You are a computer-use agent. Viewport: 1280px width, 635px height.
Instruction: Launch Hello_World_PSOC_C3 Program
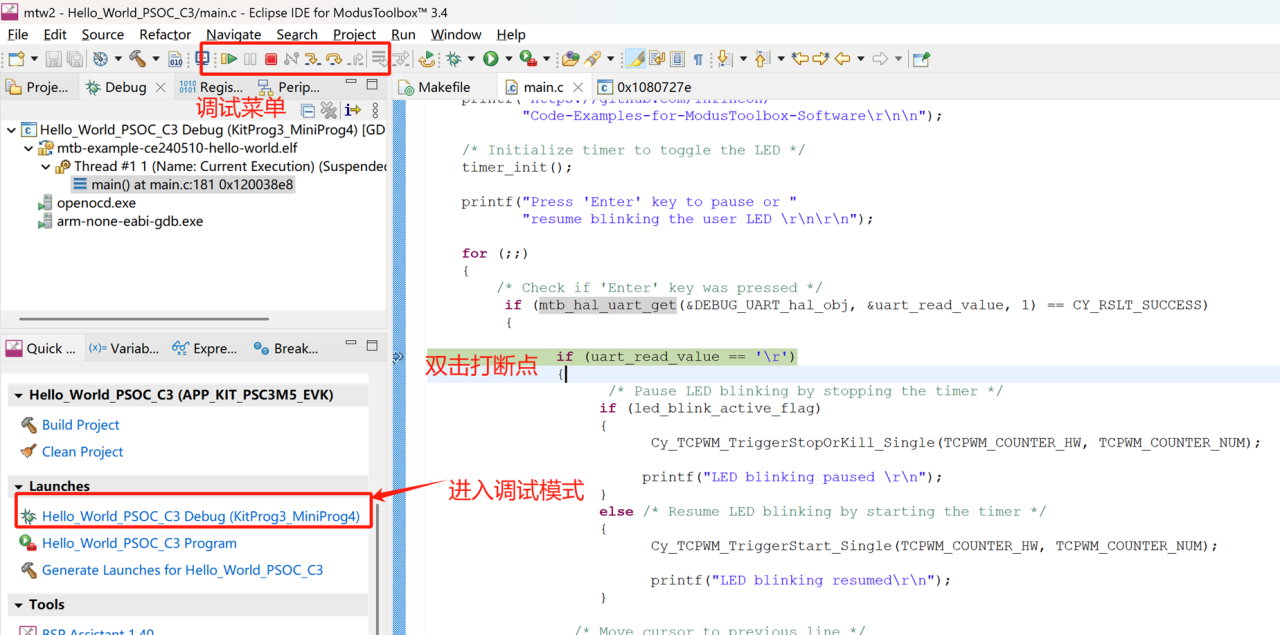tap(139, 543)
